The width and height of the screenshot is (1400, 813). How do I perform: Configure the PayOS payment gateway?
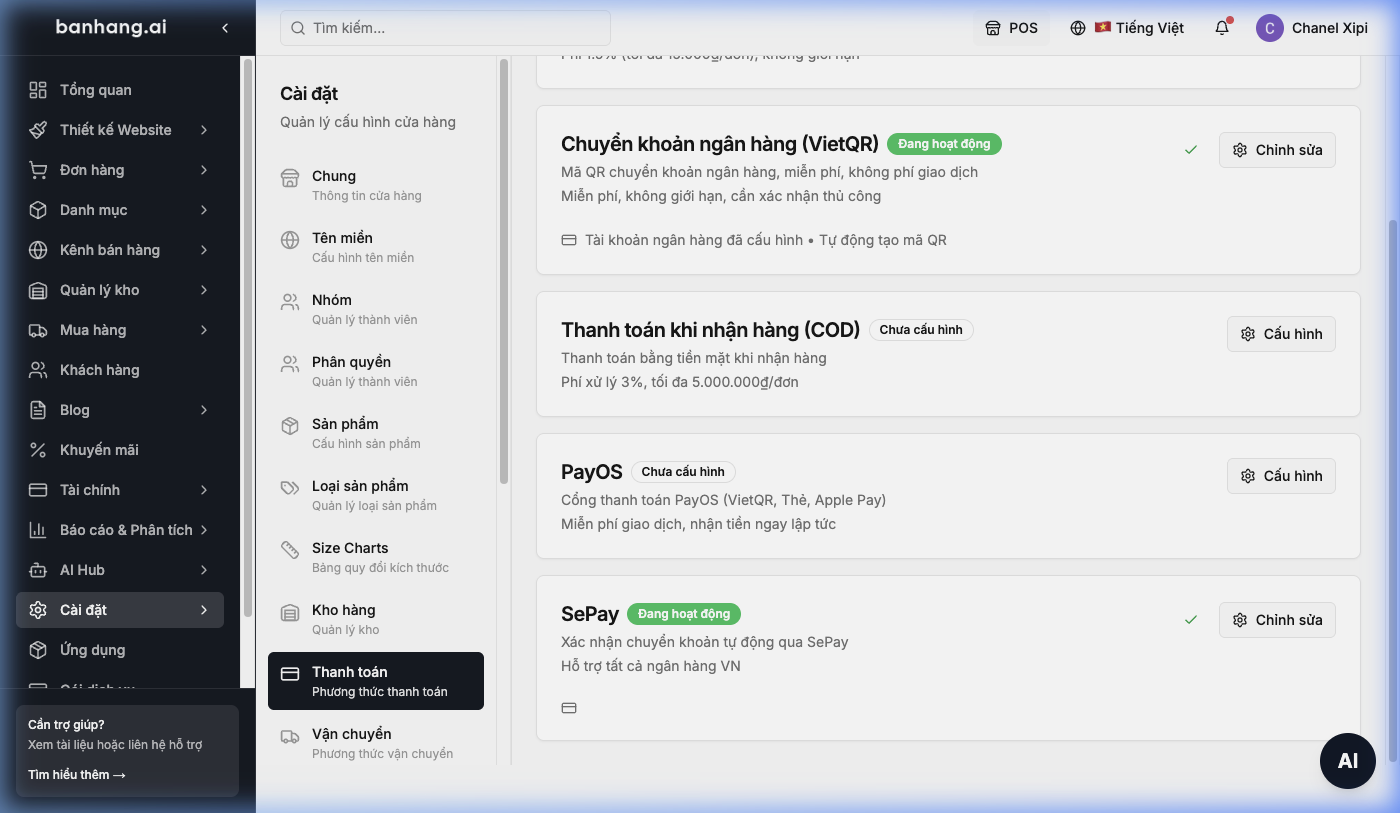click(x=1281, y=476)
